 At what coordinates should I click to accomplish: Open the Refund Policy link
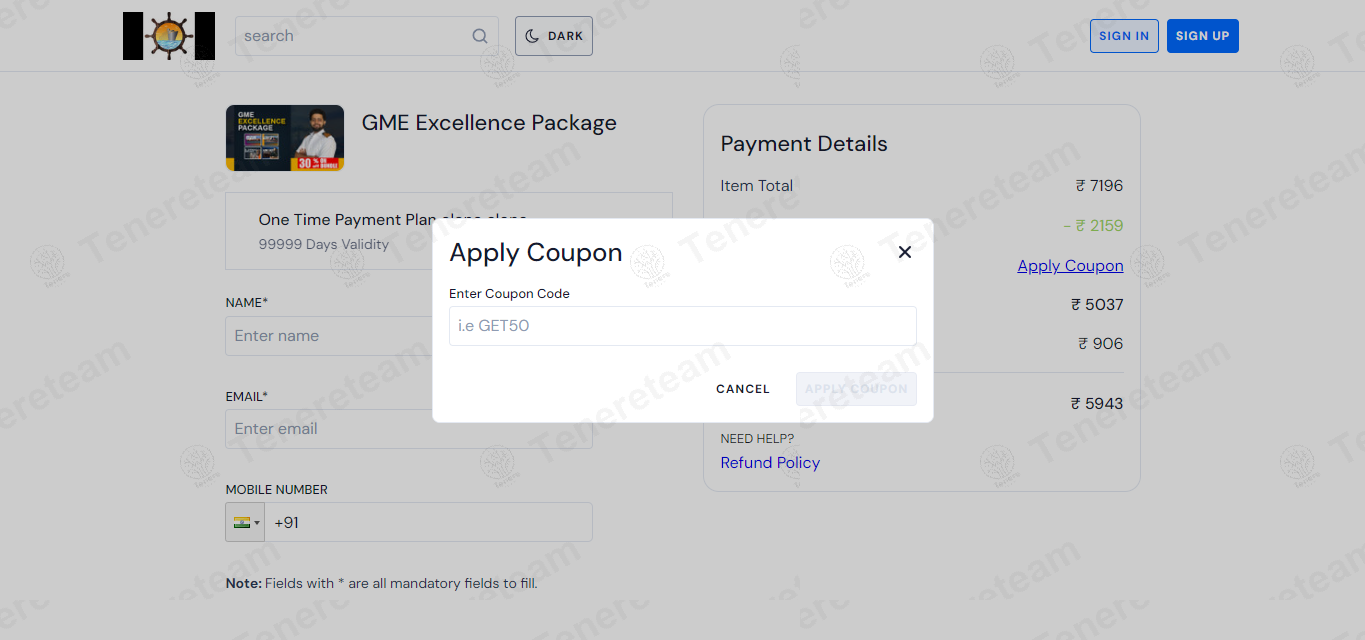click(770, 462)
